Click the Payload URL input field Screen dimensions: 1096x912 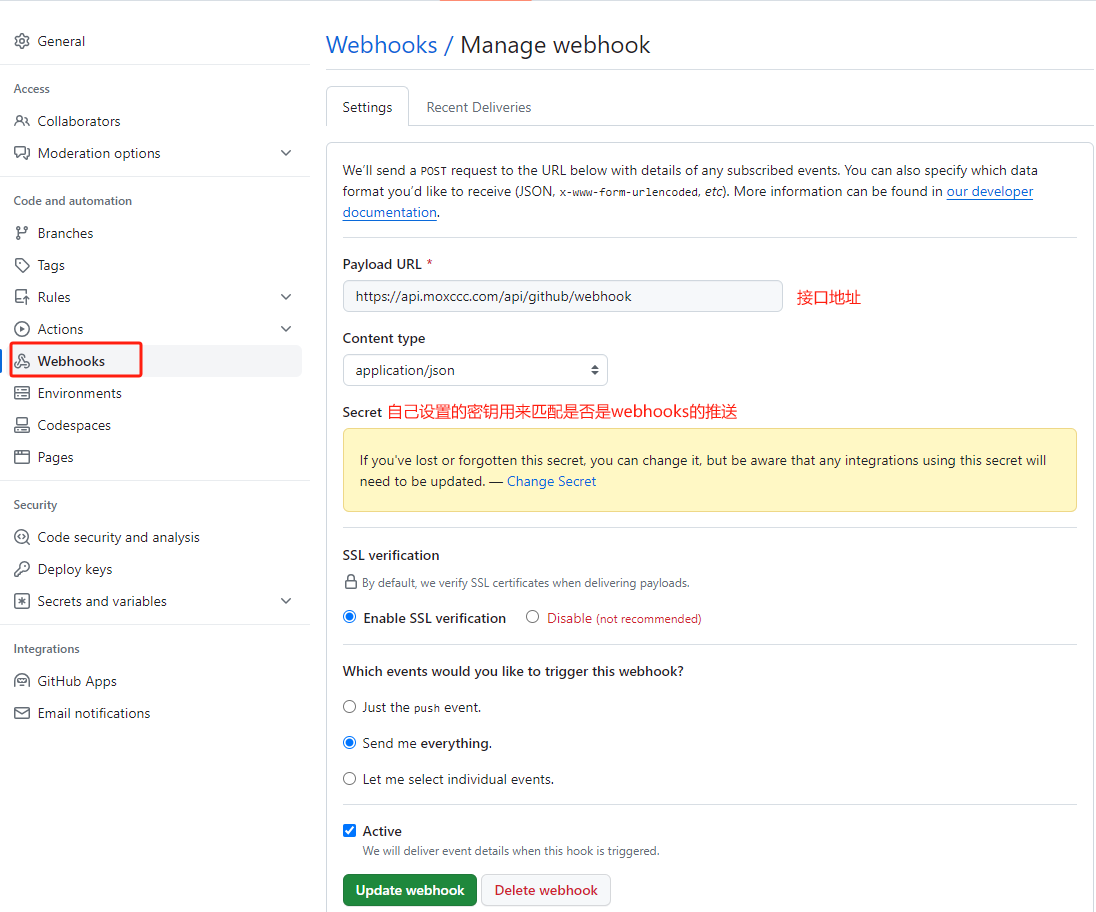[563, 296]
